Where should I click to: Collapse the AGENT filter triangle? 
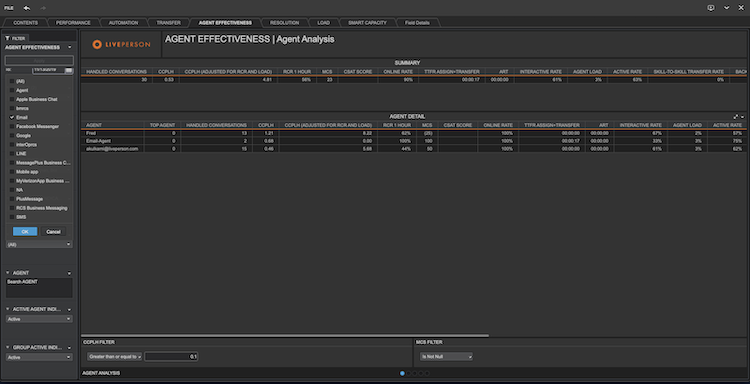(x=8, y=273)
